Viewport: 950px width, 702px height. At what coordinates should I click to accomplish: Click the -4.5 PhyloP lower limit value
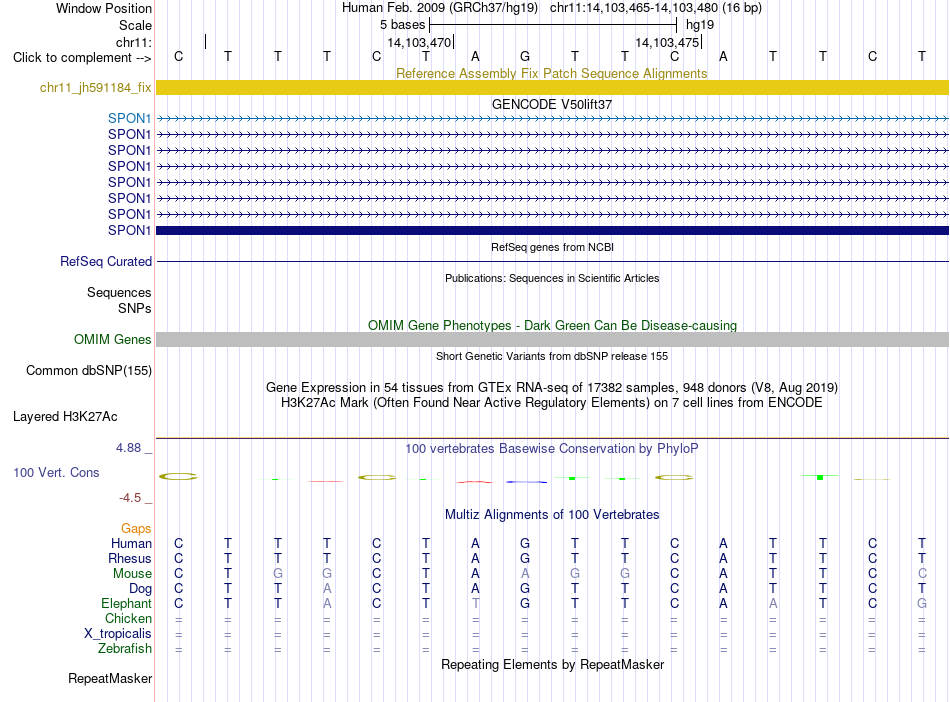[x=130, y=498]
